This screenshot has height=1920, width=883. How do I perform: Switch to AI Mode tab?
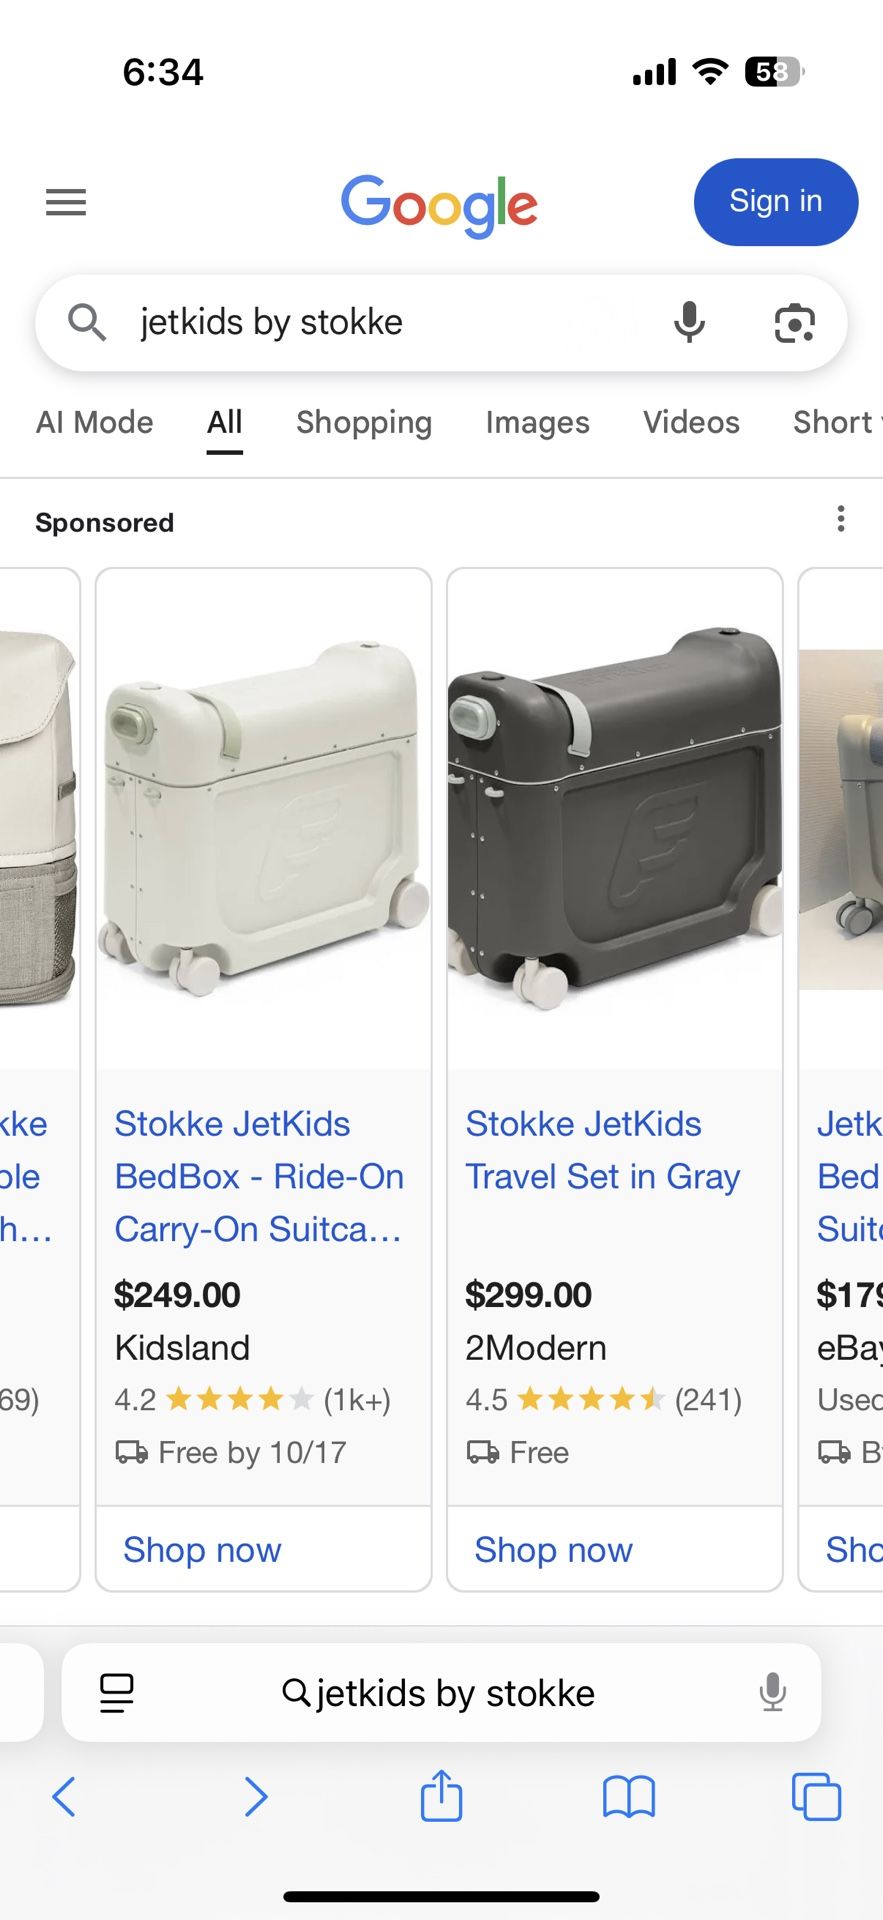pos(95,423)
